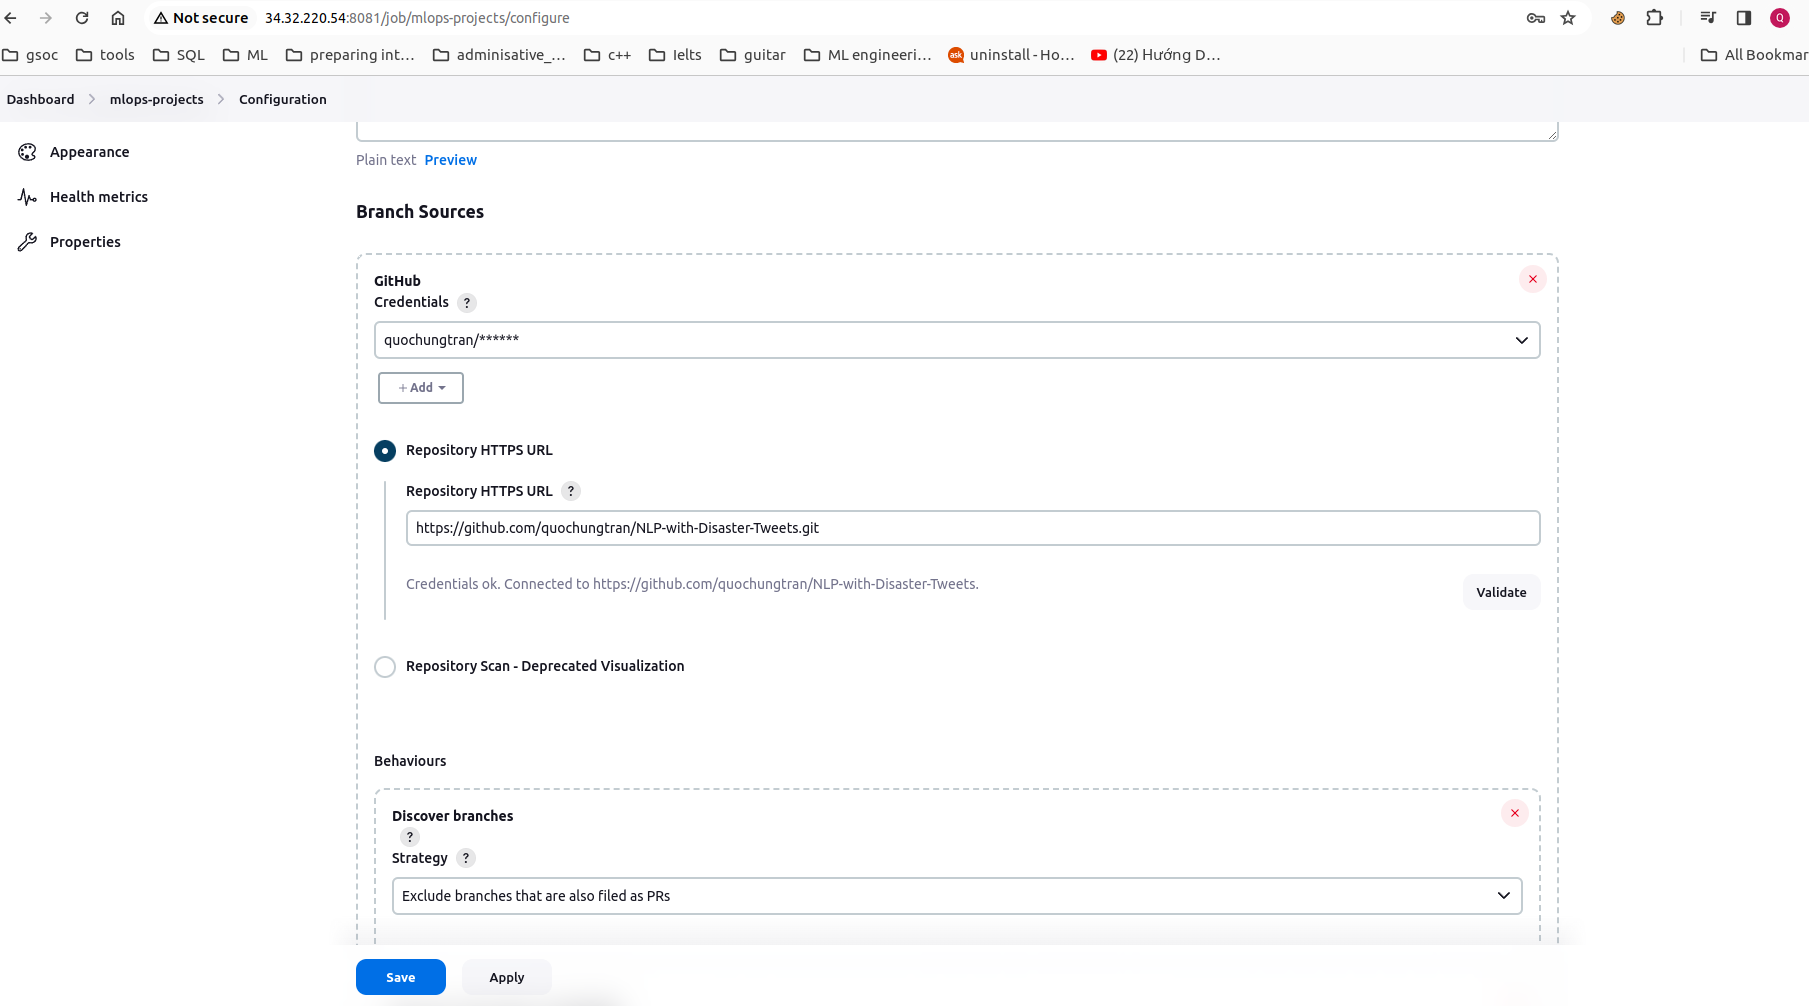Remove Discover branches behaviour with red X

[x=1515, y=813]
